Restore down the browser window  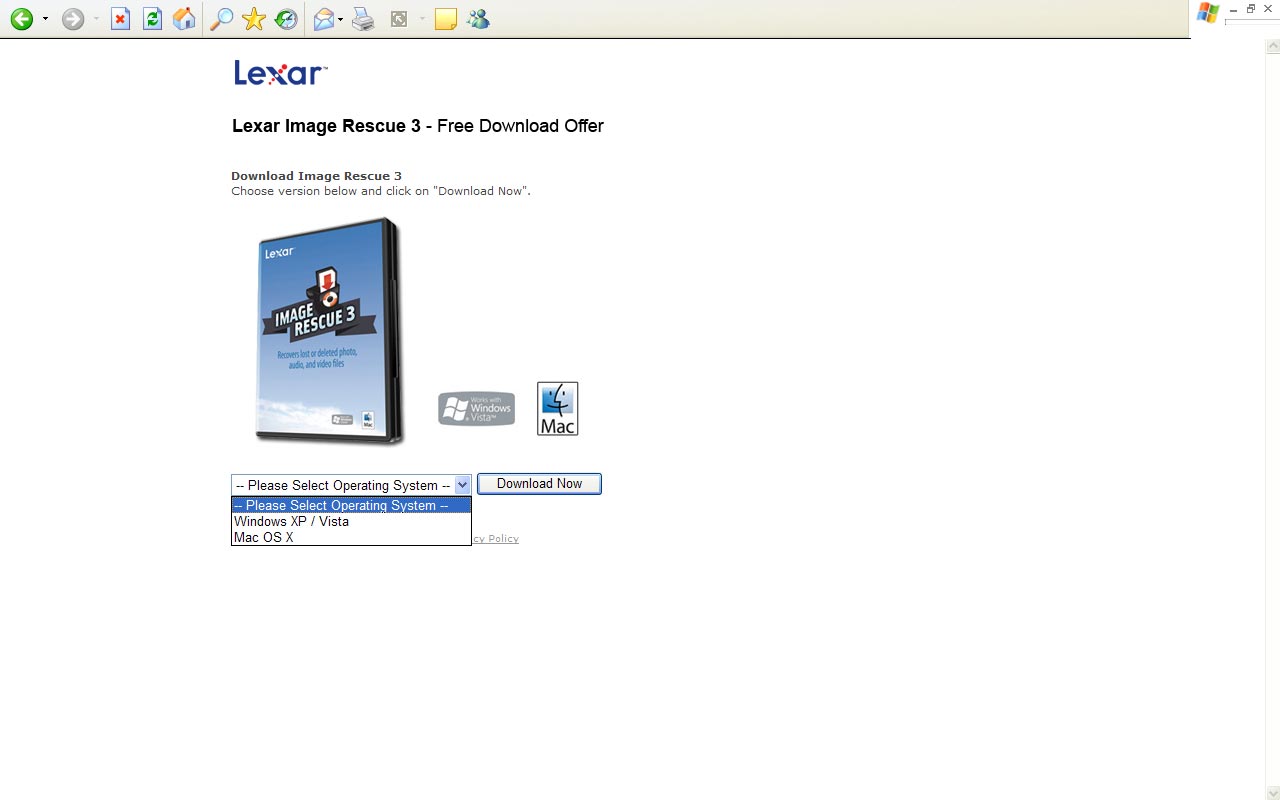(x=1251, y=9)
